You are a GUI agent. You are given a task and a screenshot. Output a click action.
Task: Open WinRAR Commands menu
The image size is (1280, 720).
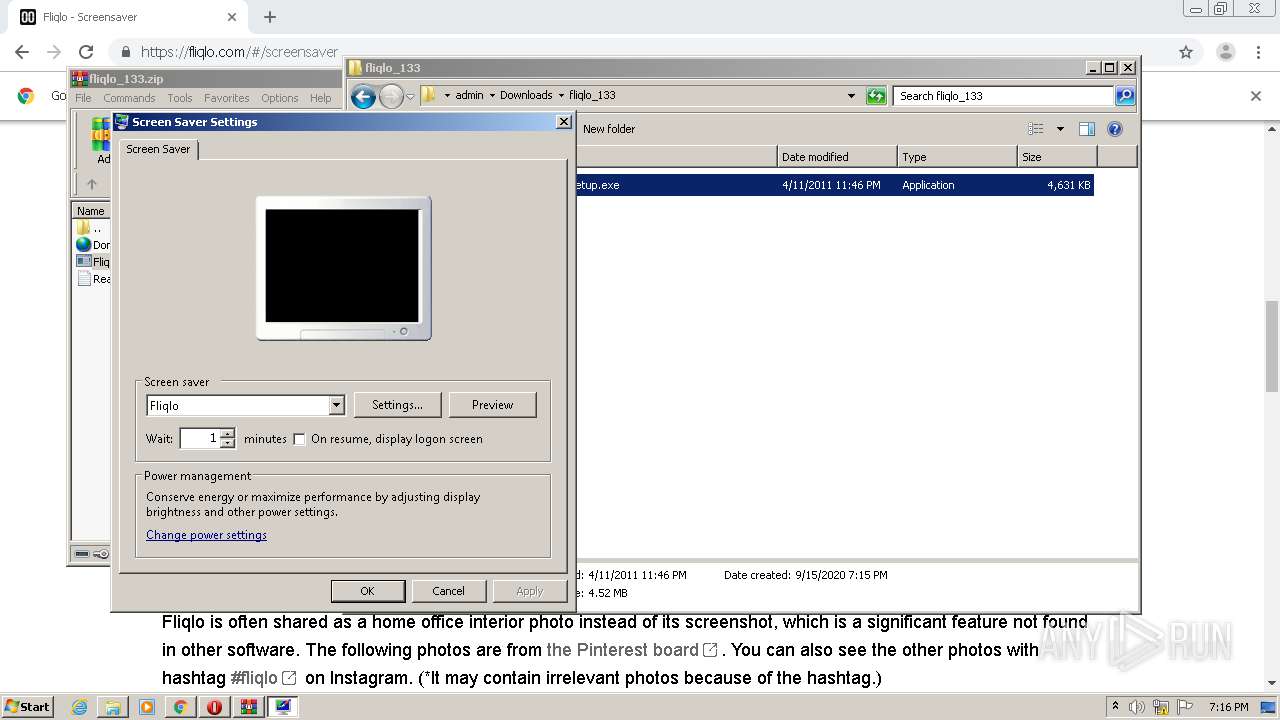coord(129,98)
